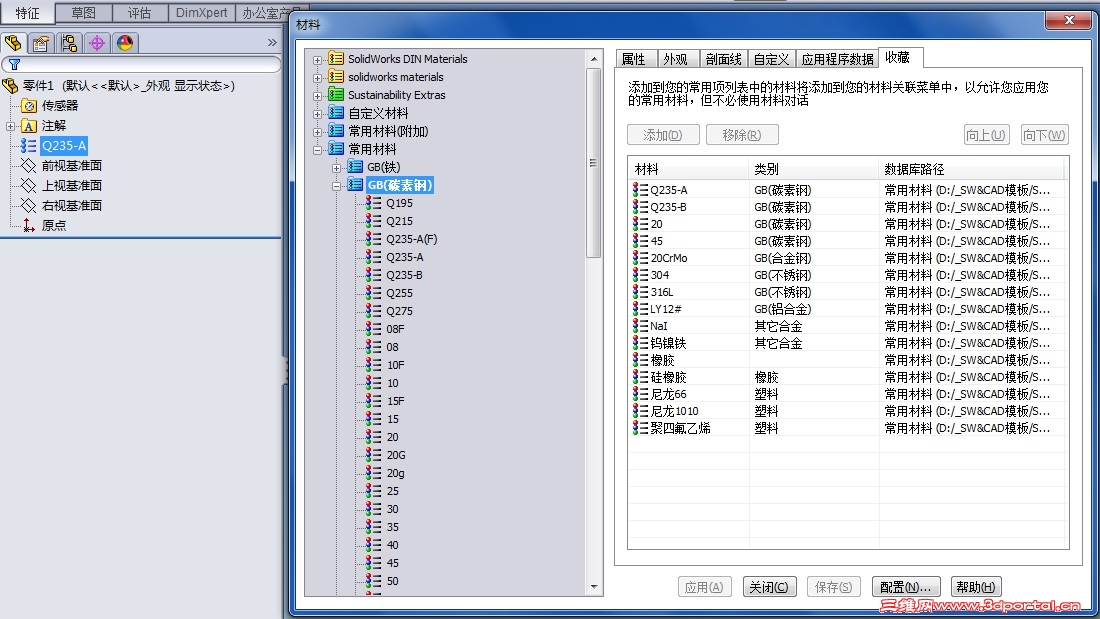Select 钨镍铁 row in favorites list
The height and width of the screenshot is (619, 1100).
point(847,342)
